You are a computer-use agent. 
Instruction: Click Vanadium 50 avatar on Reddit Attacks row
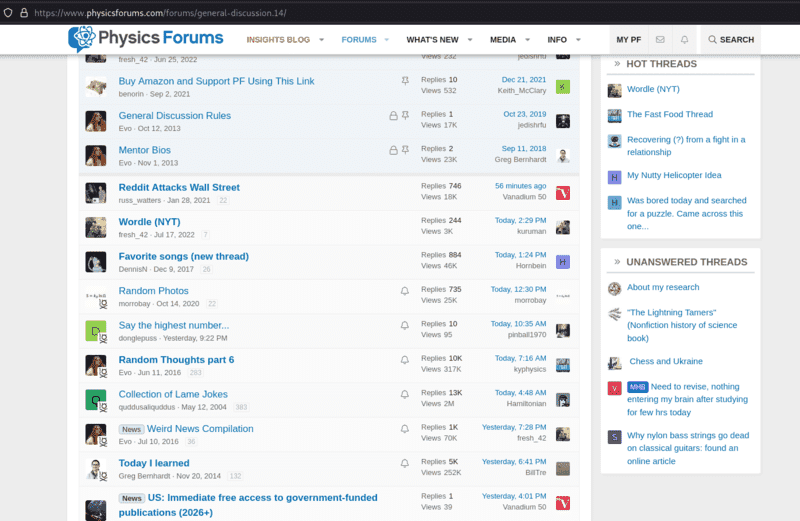tap(563, 193)
